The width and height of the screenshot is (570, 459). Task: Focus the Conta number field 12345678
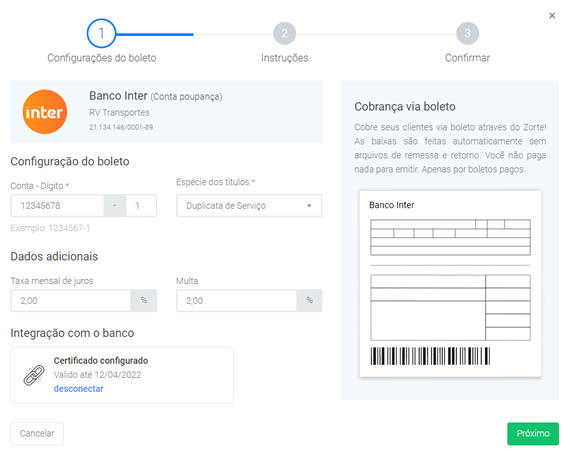57,206
